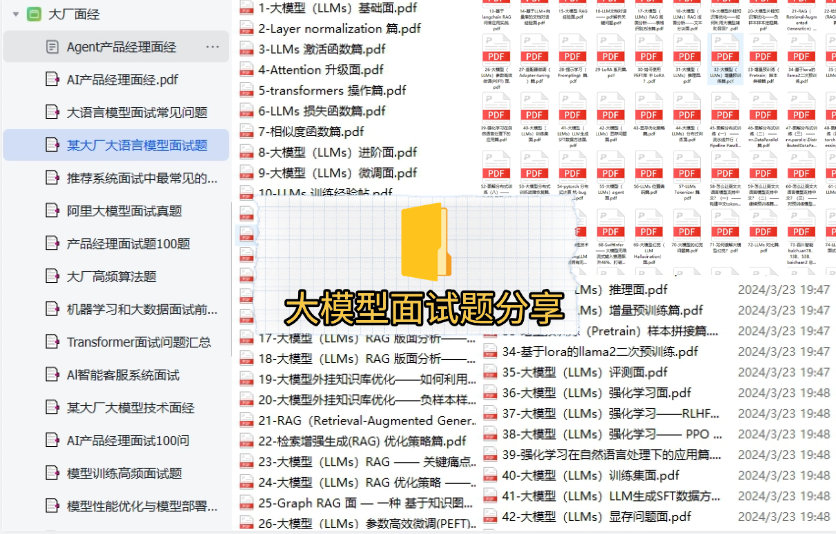Select file 21-RAG (Retrieval-Augmented Gener..
This screenshot has height=534, width=836.
click(367, 420)
